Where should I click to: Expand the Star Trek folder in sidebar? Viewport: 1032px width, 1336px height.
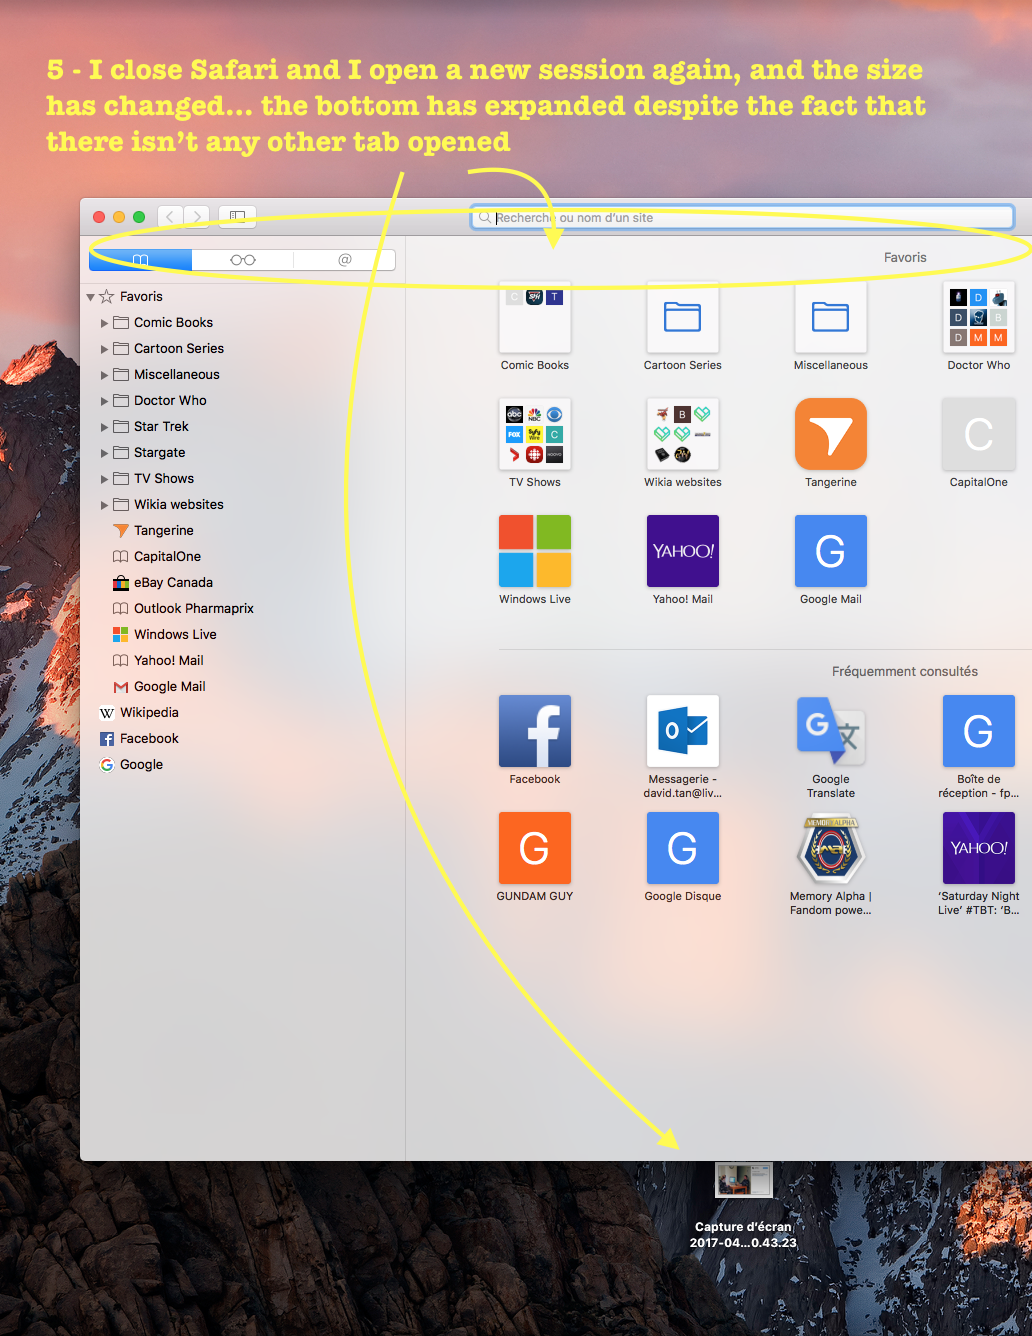[x=105, y=427]
